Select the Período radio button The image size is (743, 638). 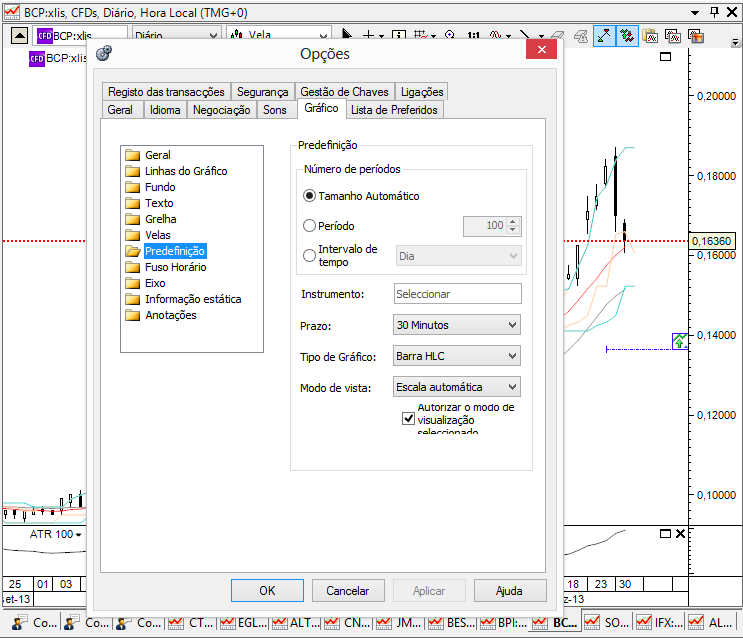(309, 226)
